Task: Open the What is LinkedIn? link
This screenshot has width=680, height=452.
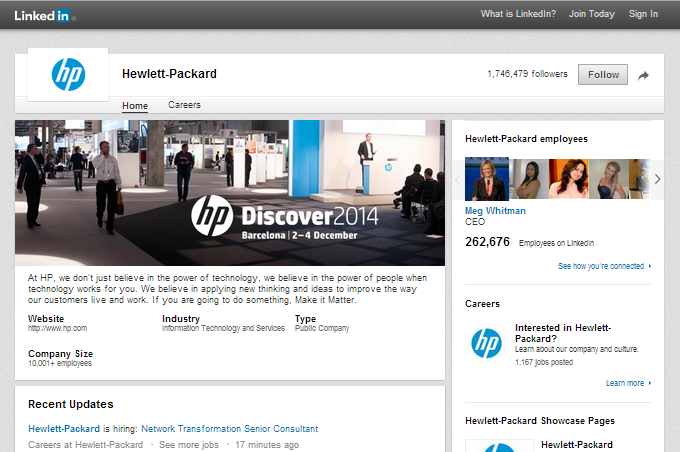Action: 517,14
